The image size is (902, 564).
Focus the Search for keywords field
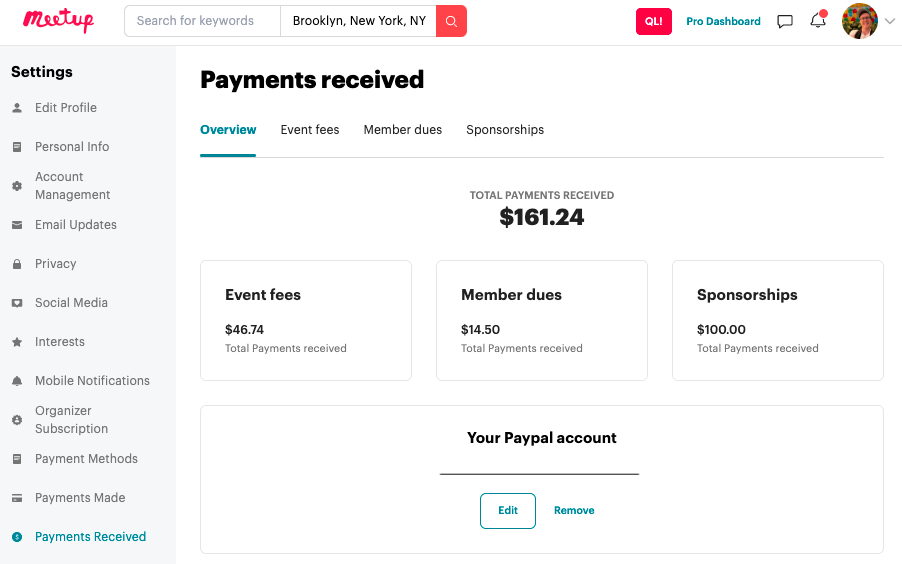(202, 21)
